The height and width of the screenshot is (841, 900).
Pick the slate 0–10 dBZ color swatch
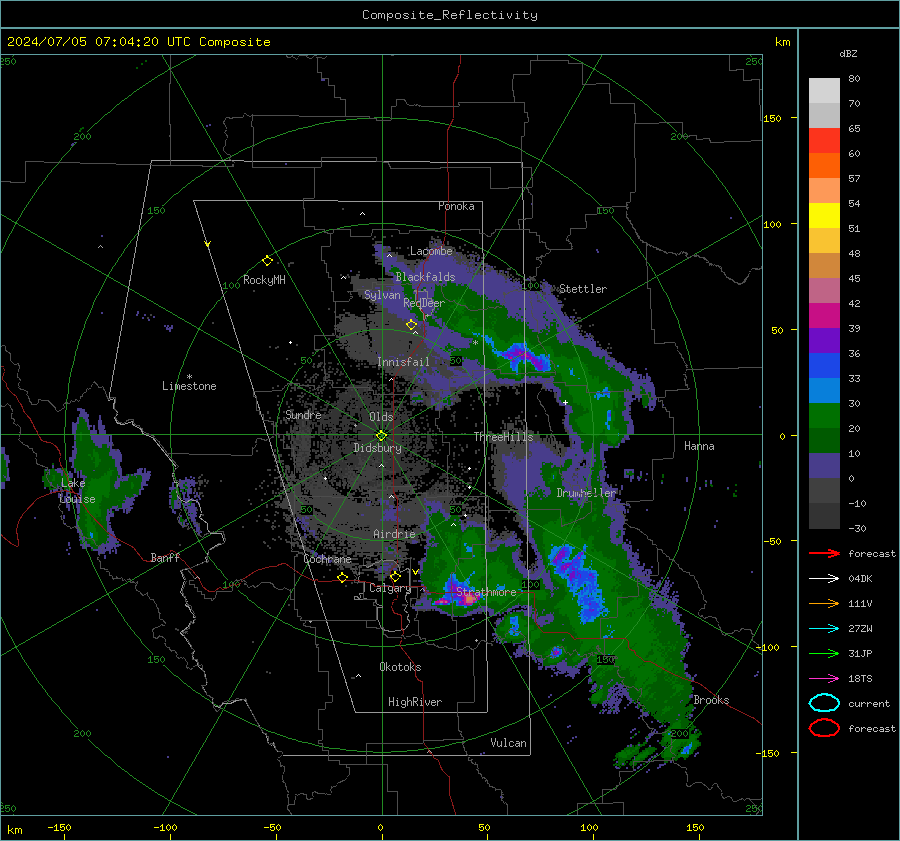pyautogui.click(x=824, y=466)
